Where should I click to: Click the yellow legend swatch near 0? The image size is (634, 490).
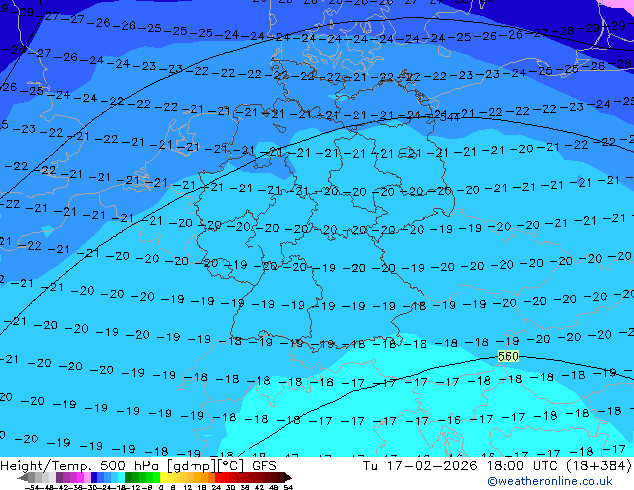163,477
